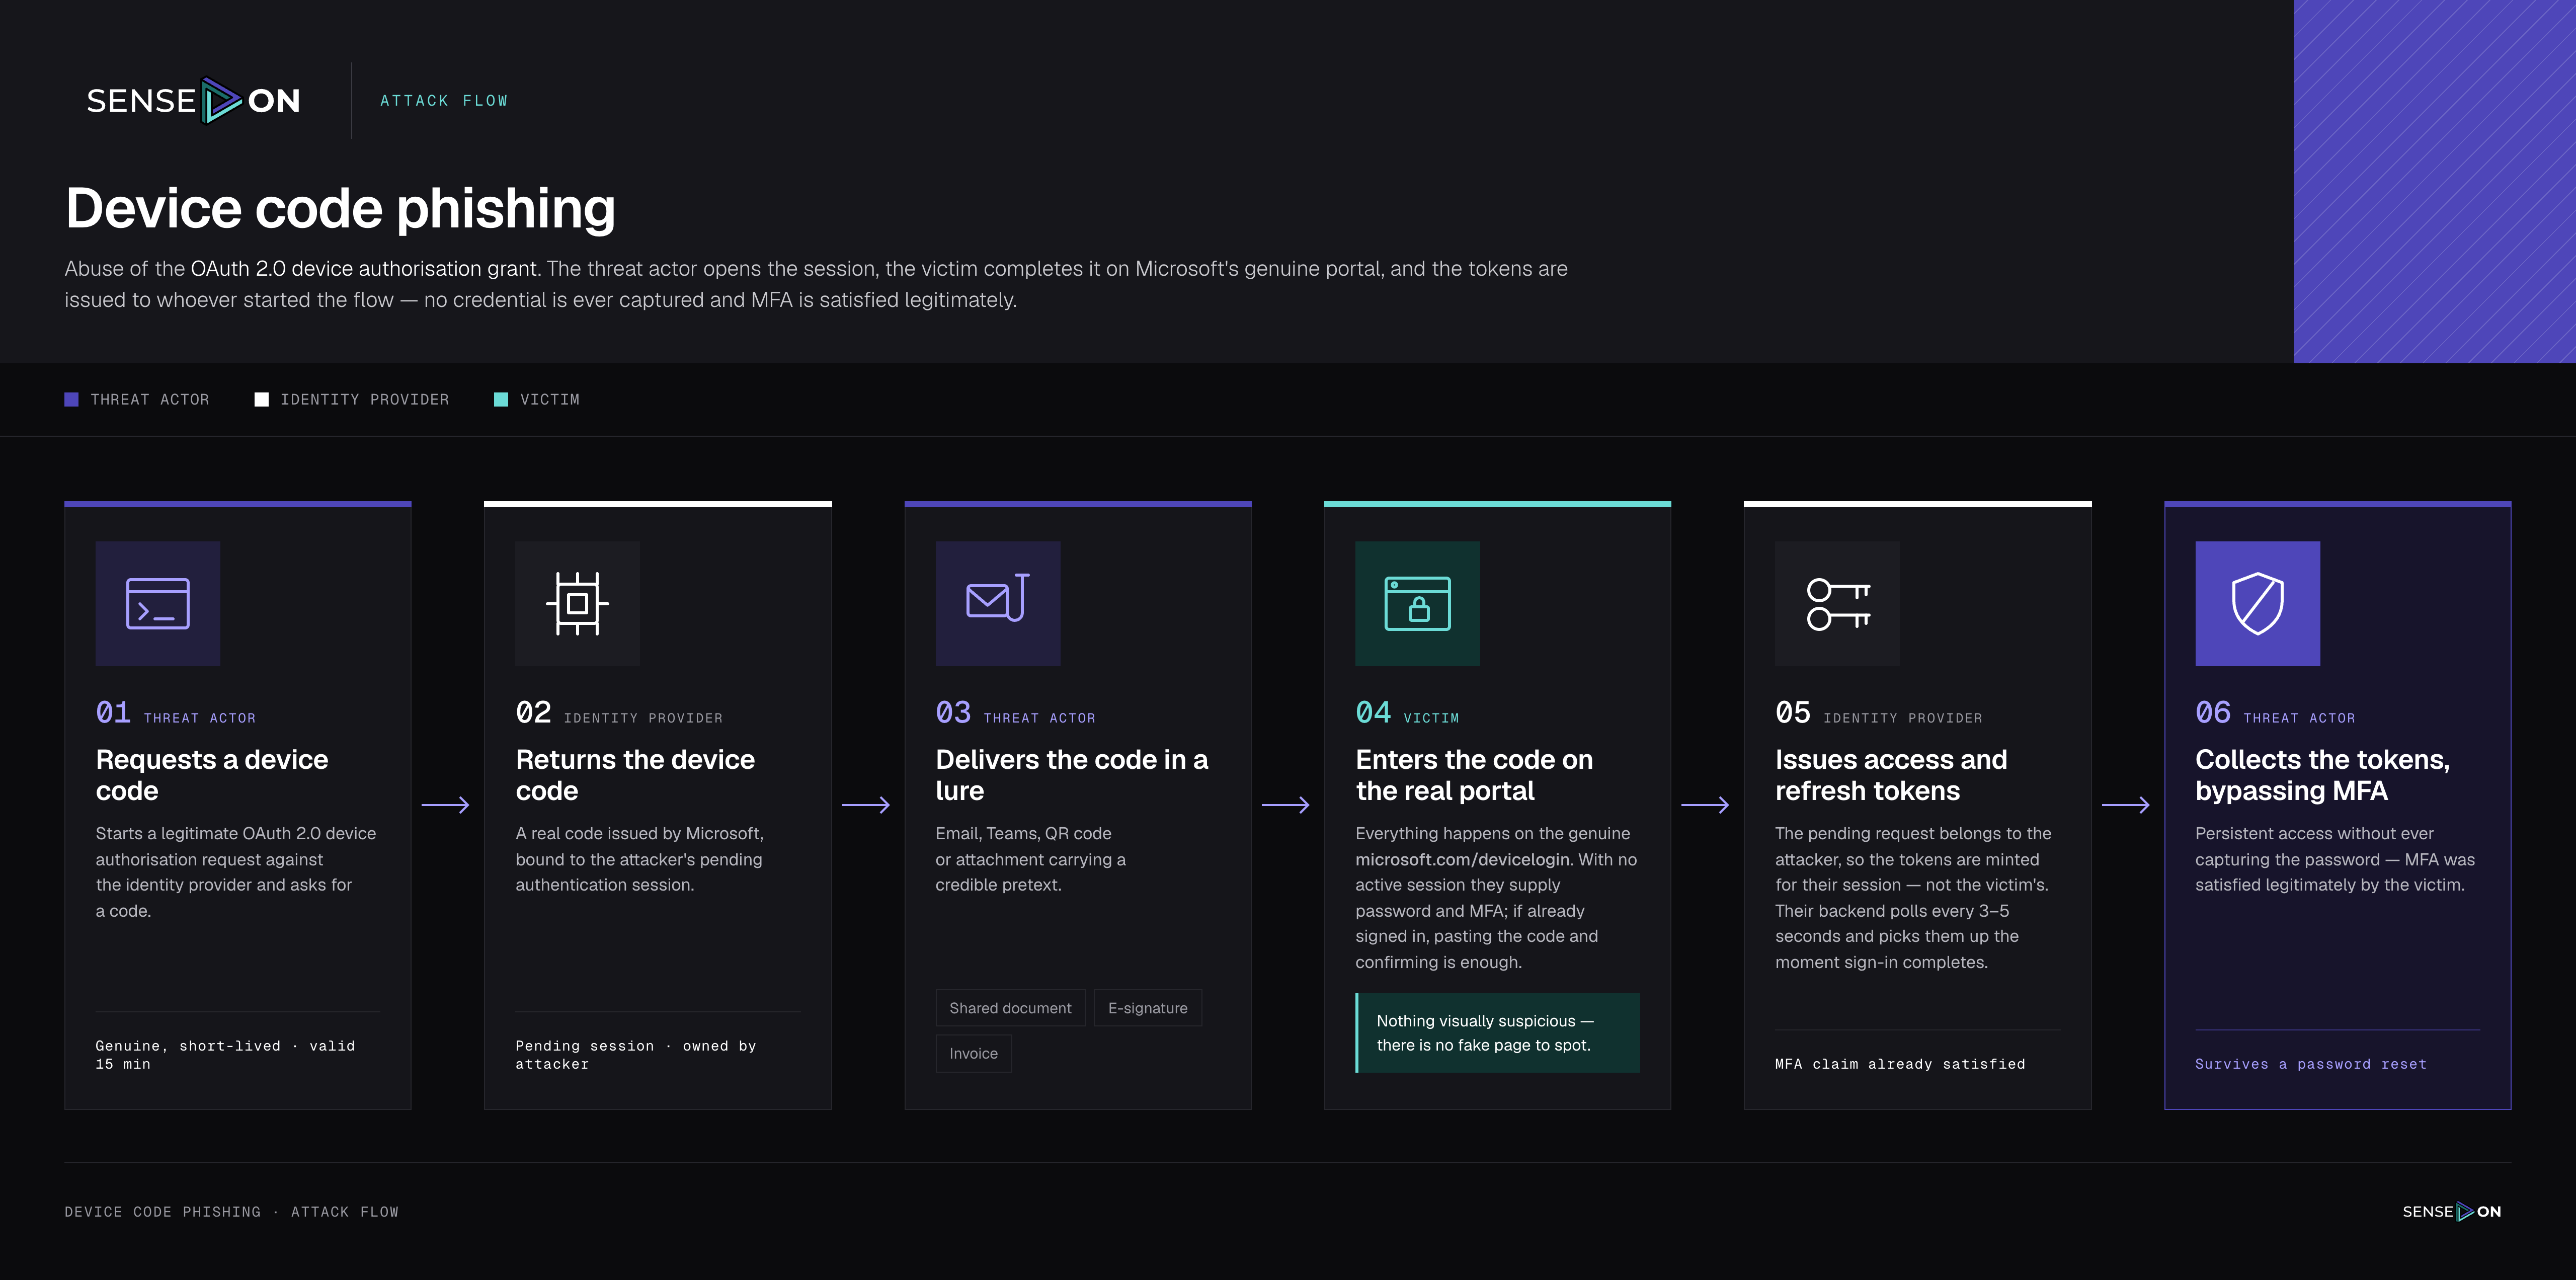Click 'MFA claim already satisfied' note
The height and width of the screenshot is (1280, 2576).
(x=1900, y=1064)
